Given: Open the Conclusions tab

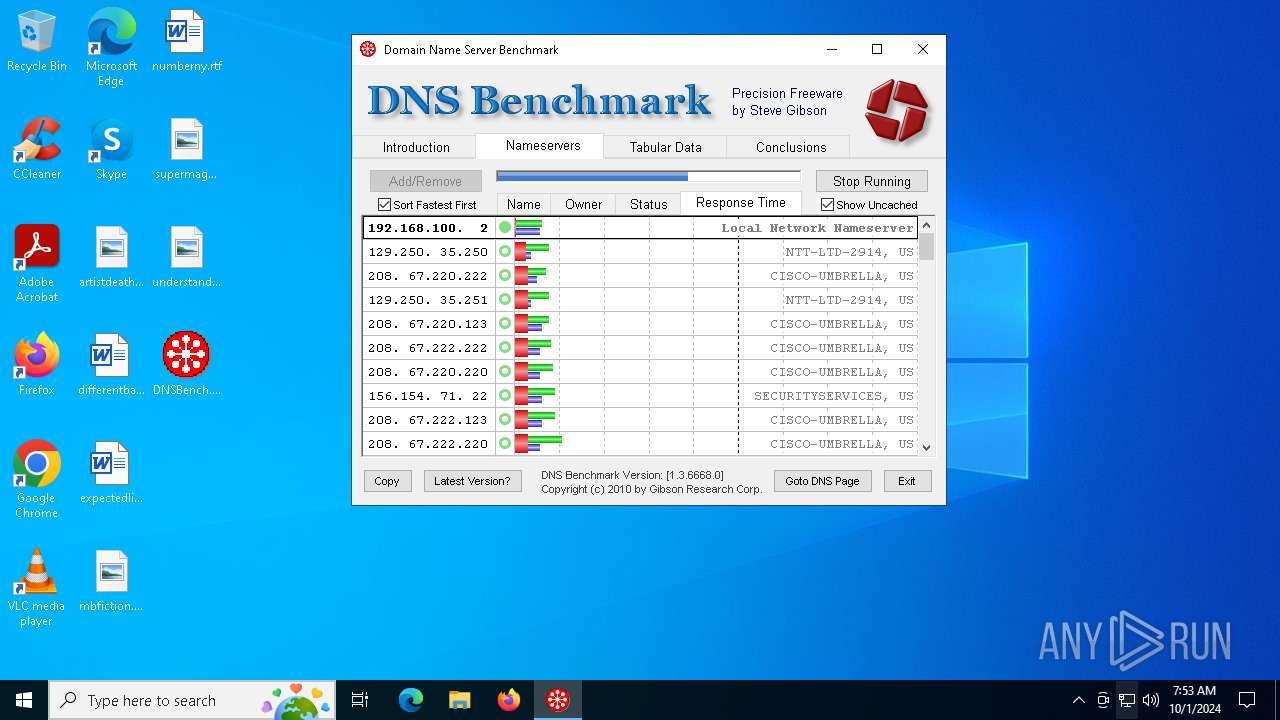Looking at the screenshot, I should pyautogui.click(x=791, y=147).
